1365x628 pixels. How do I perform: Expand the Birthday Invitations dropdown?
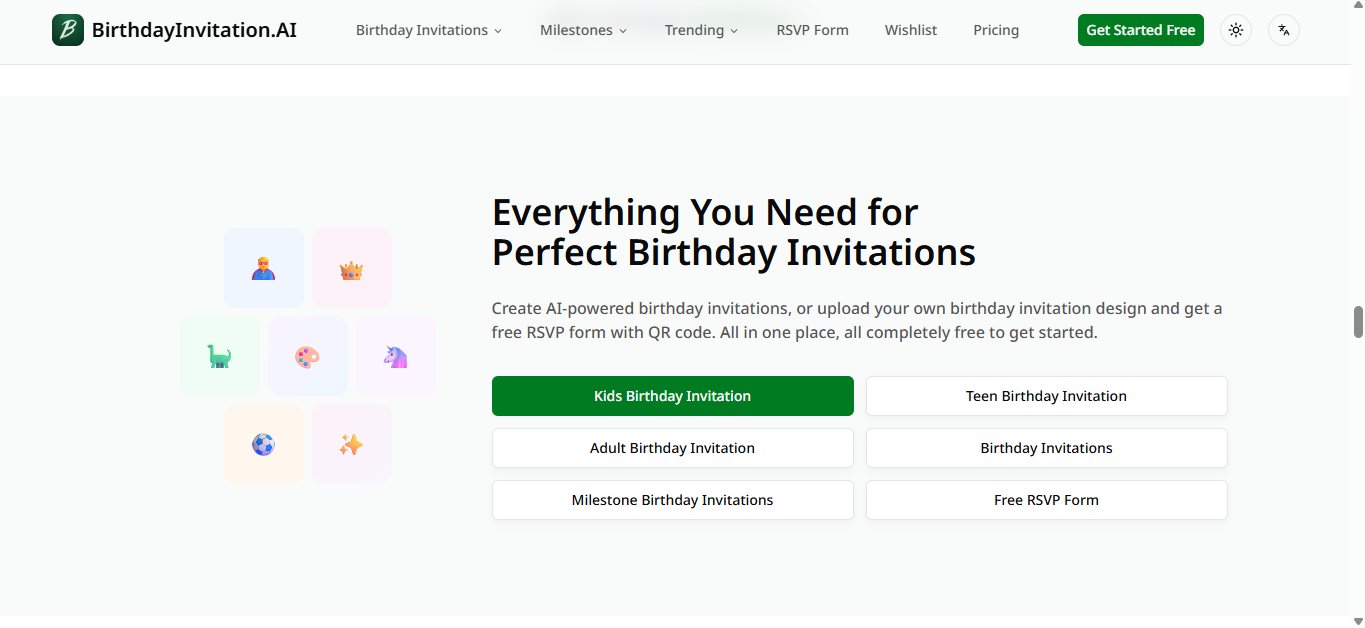(428, 30)
